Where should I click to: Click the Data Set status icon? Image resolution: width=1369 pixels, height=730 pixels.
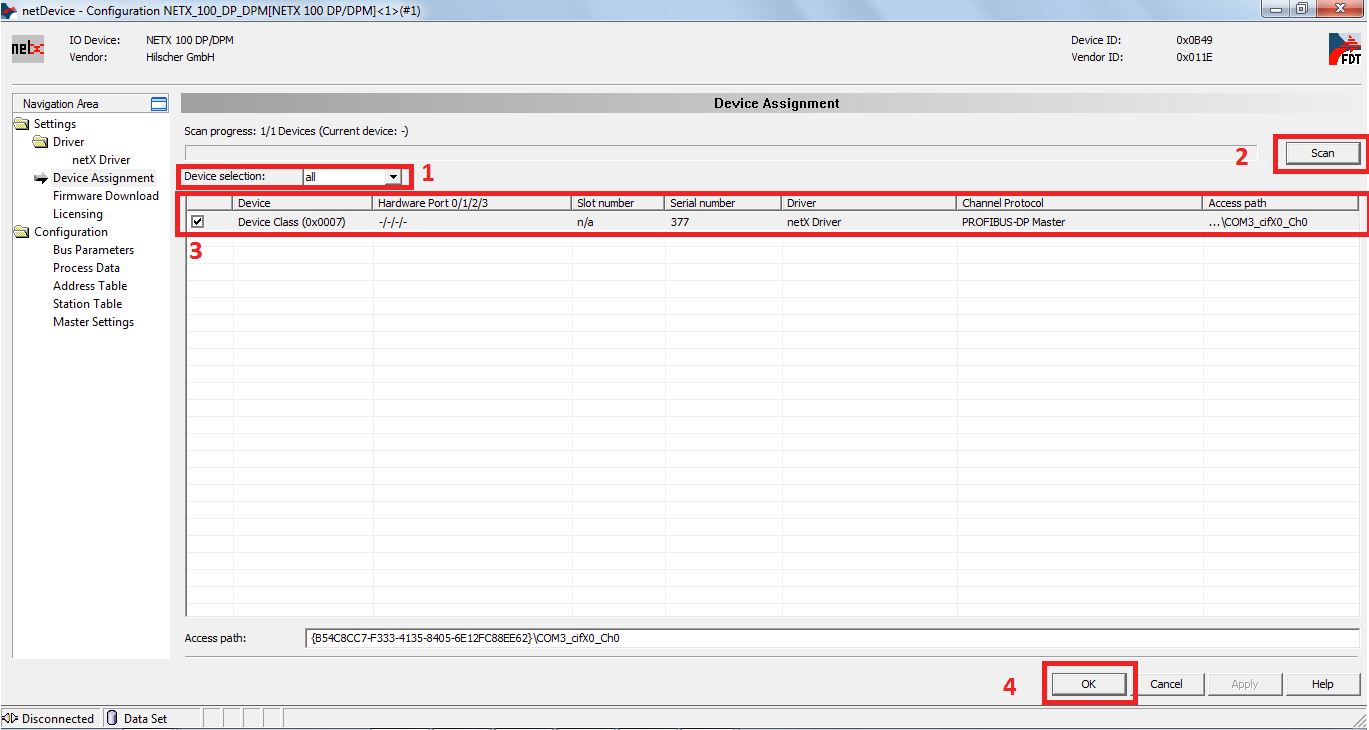113,718
